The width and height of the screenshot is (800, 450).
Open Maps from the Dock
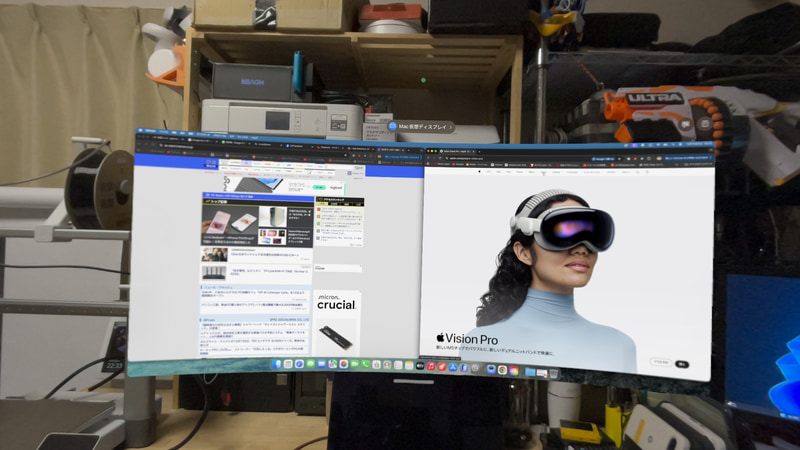pyautogui.click(x=333, y=364)
